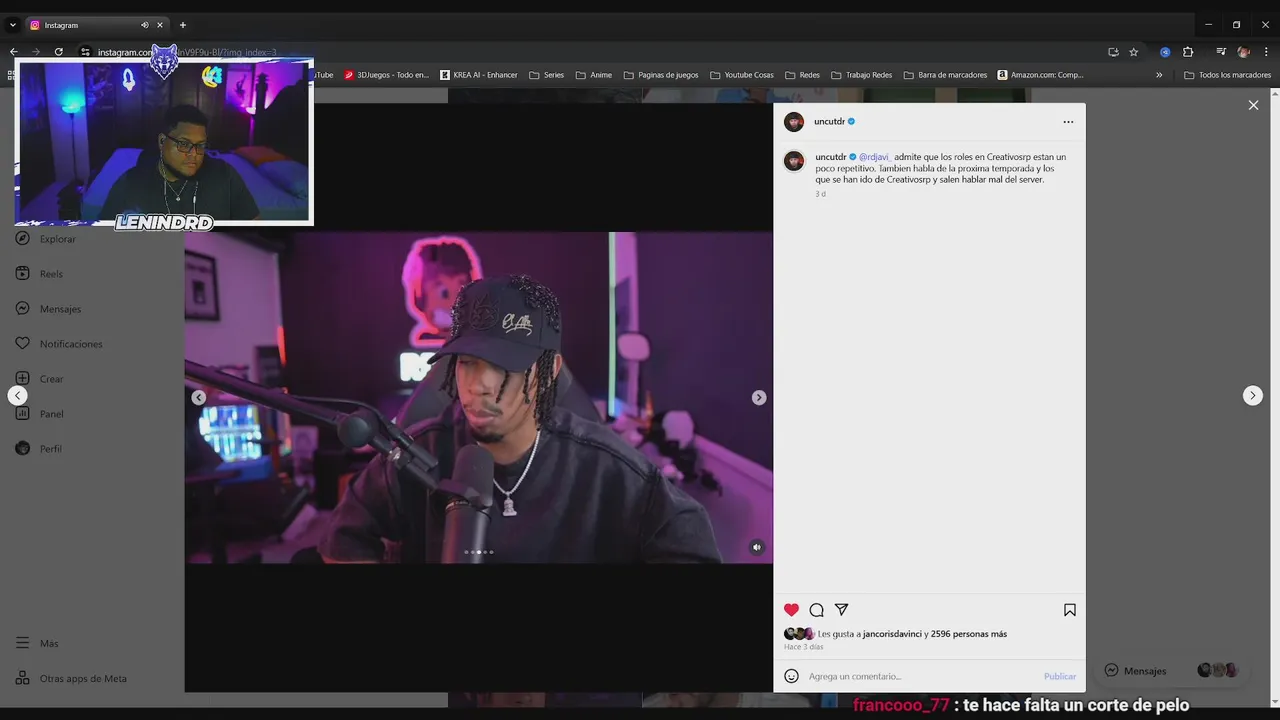Click browser back arrow
This screenshot has width=1280, height=720.
point(13,52)
